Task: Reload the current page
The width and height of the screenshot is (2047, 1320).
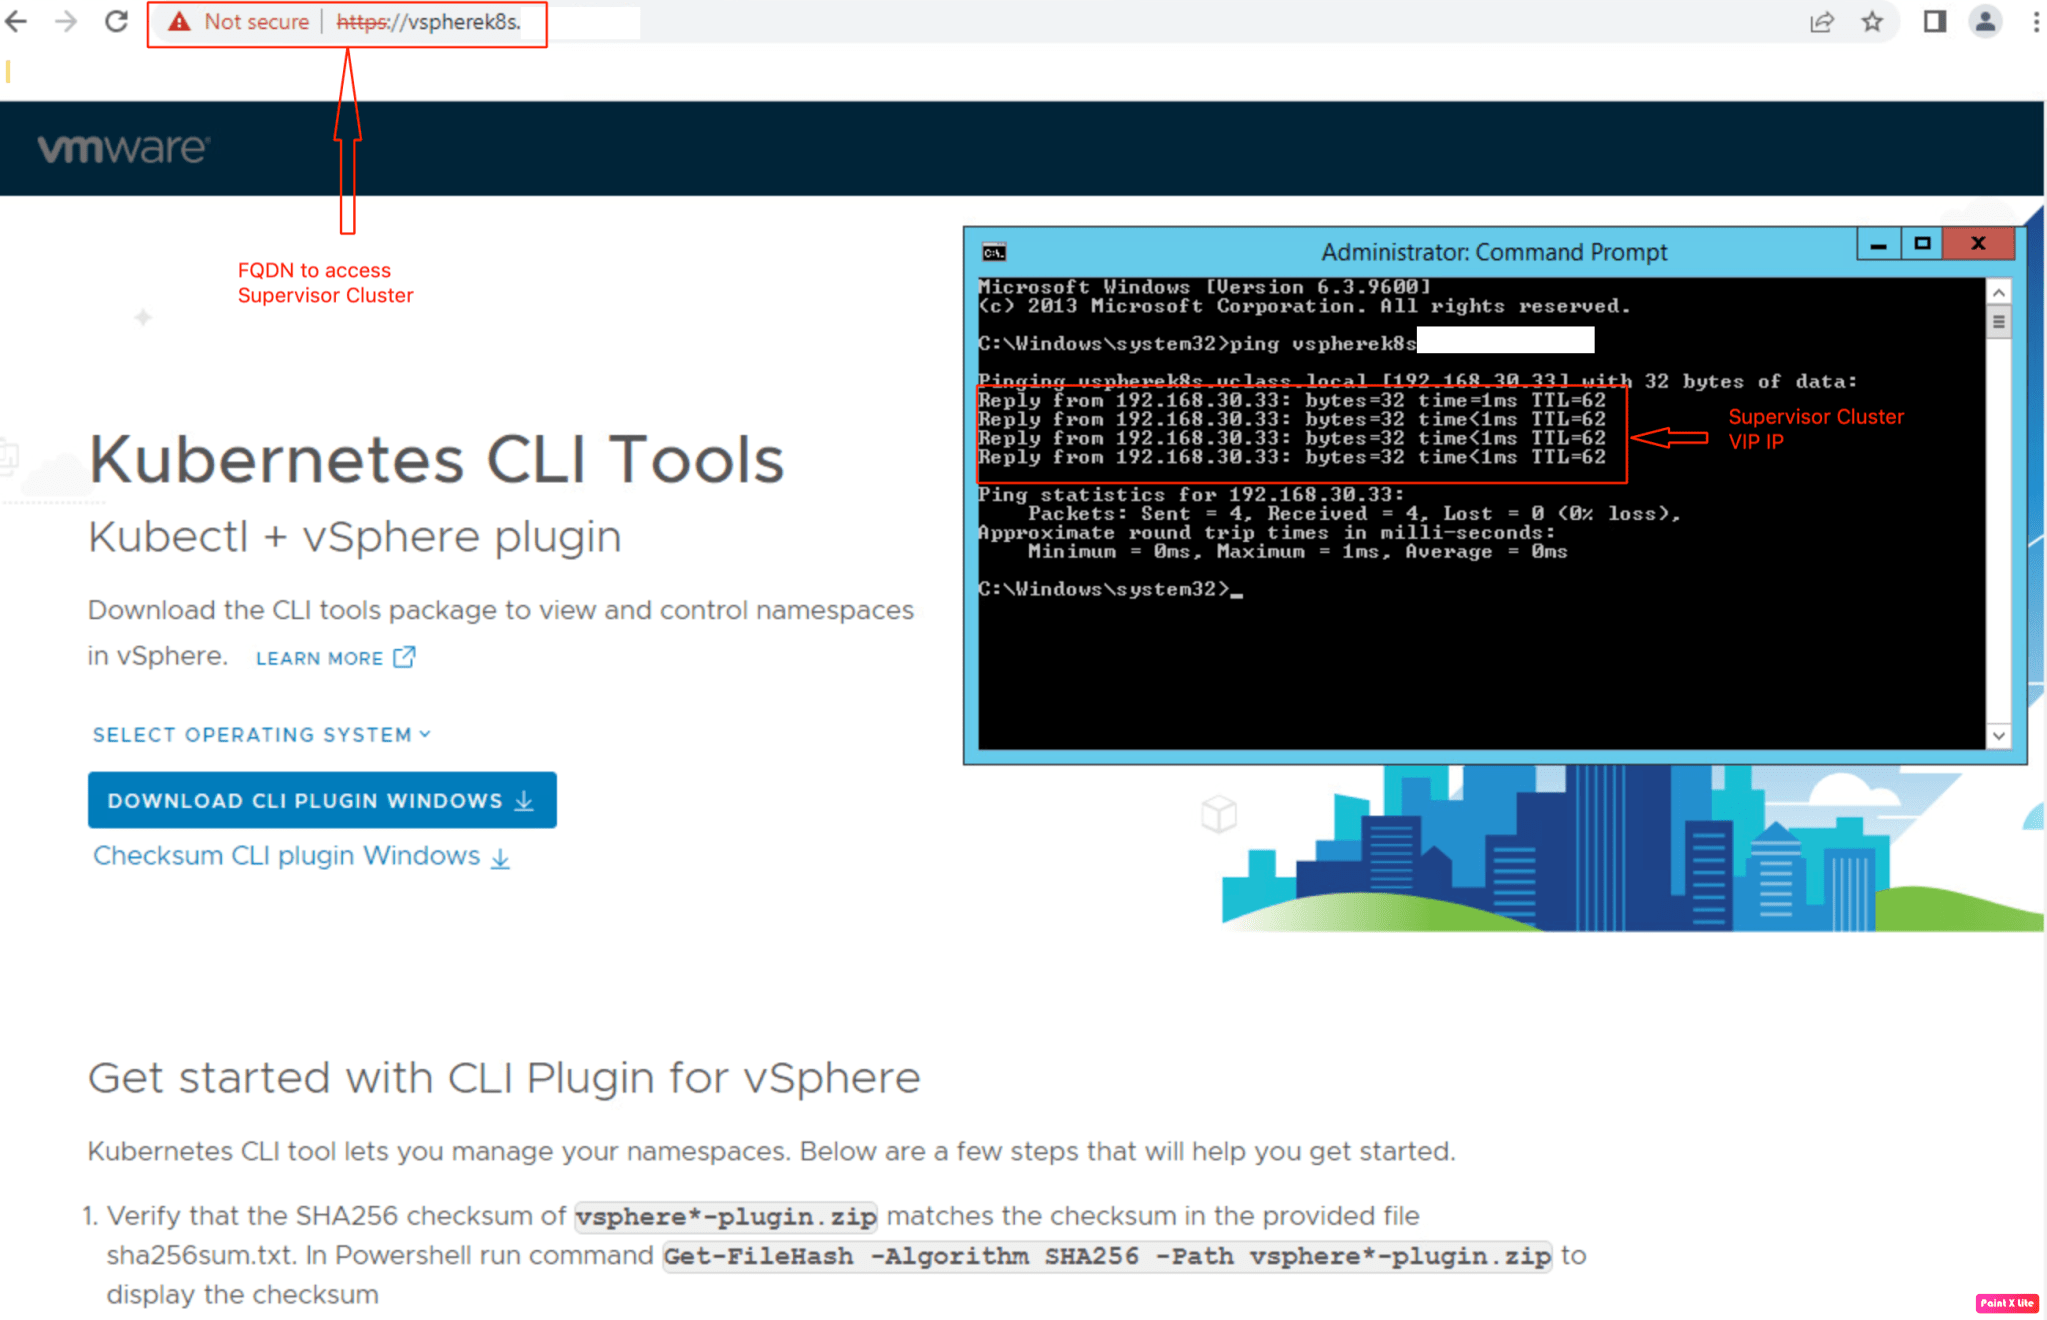Action: 115,21
